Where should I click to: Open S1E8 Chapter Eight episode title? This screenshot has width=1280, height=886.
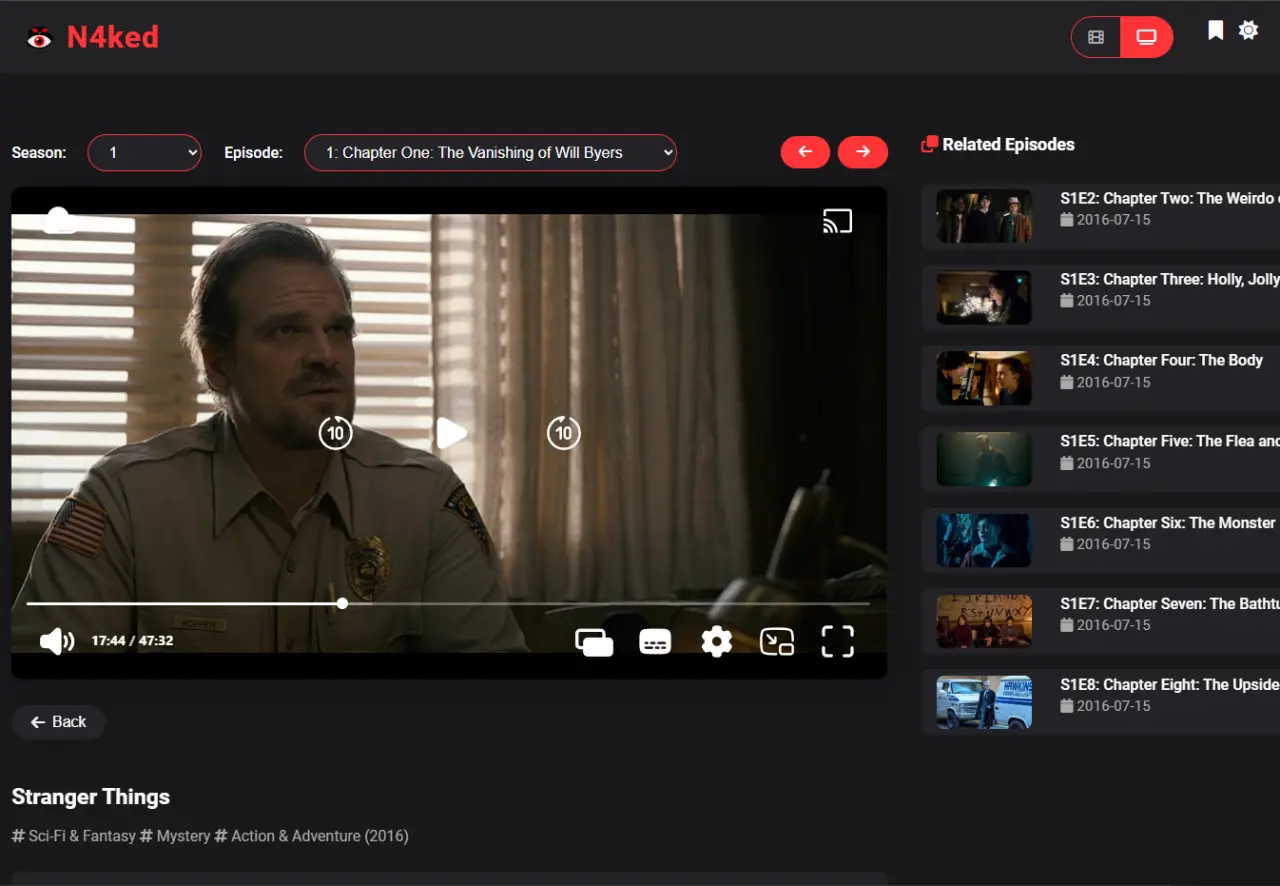pyautogui.click(x=1169, y=684)
